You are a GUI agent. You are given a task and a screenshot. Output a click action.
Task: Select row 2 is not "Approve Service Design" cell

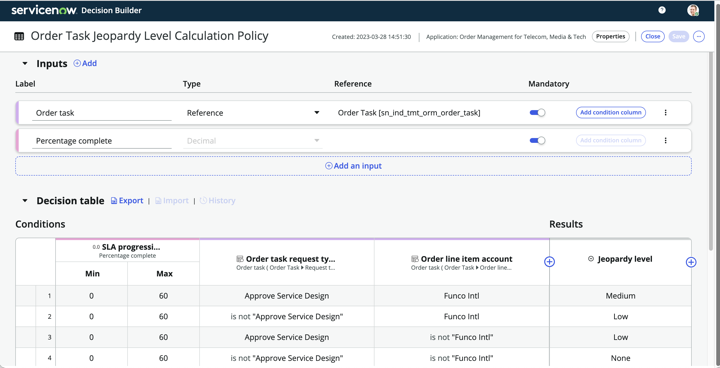coord(287,317)
